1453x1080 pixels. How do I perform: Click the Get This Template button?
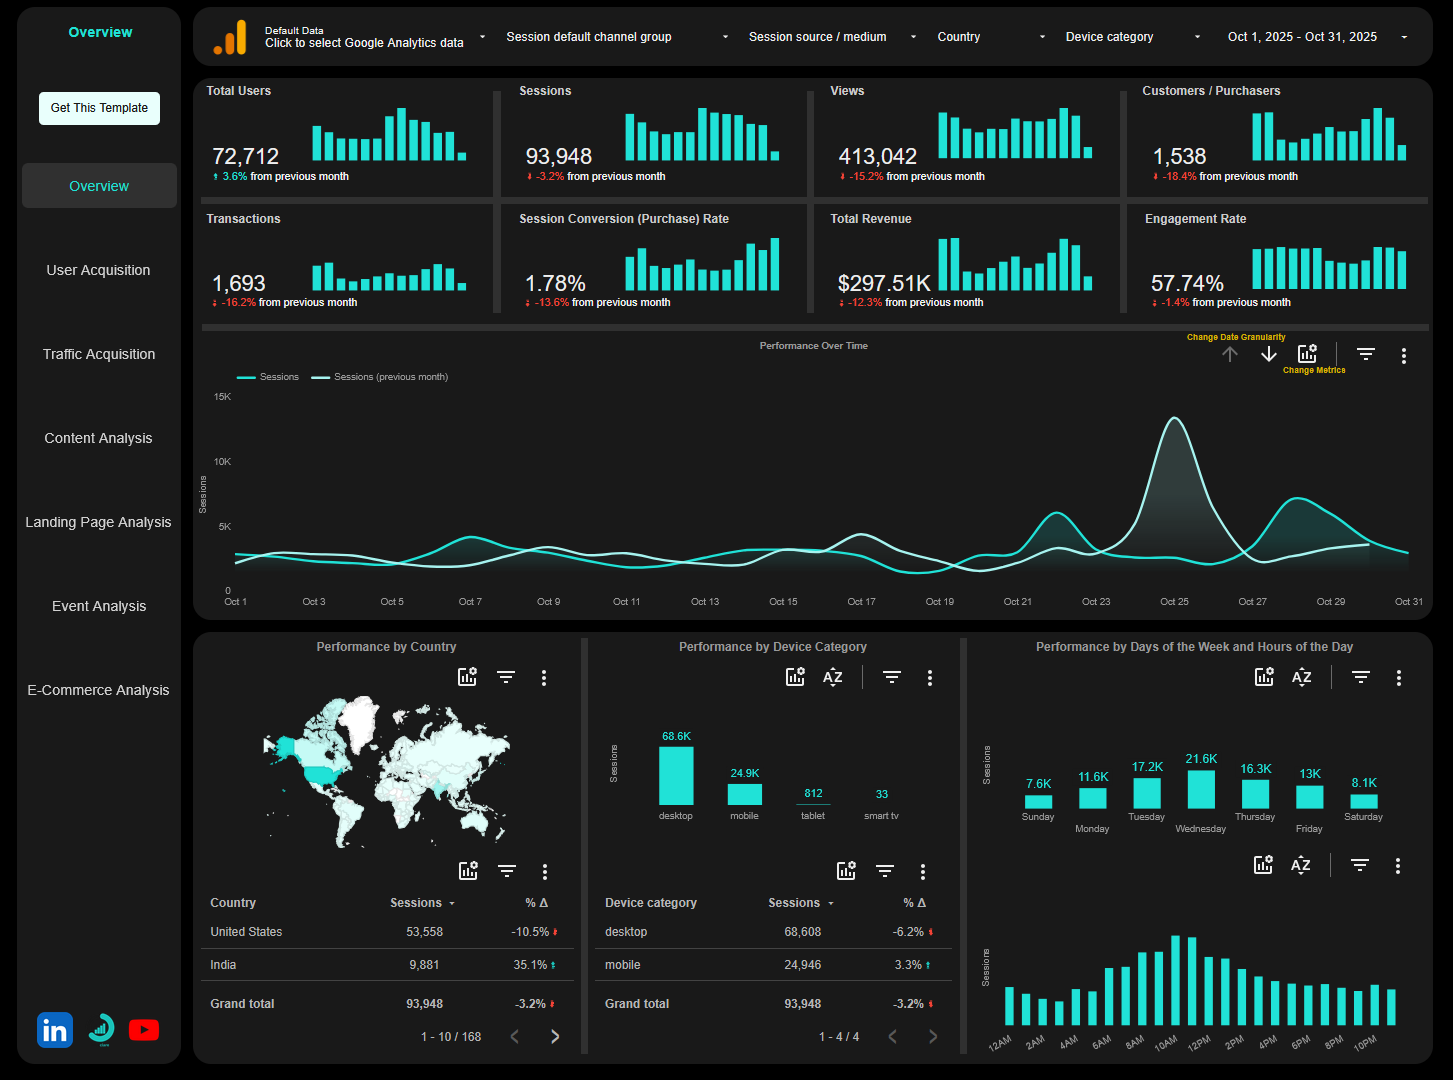[99, 108]
